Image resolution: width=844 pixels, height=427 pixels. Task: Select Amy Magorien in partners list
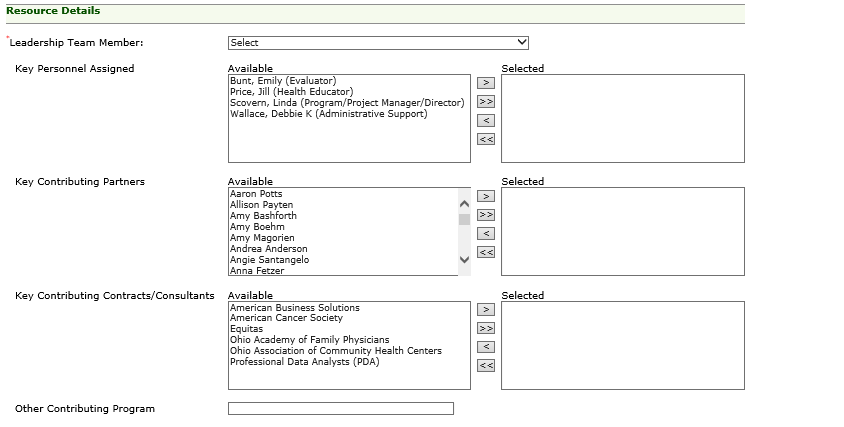(262, 237)
